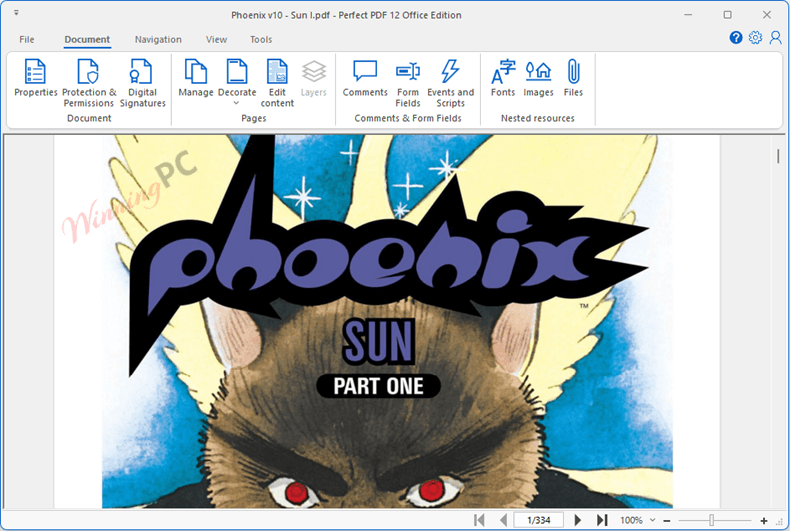Jump to the last page

click(602, 520)
